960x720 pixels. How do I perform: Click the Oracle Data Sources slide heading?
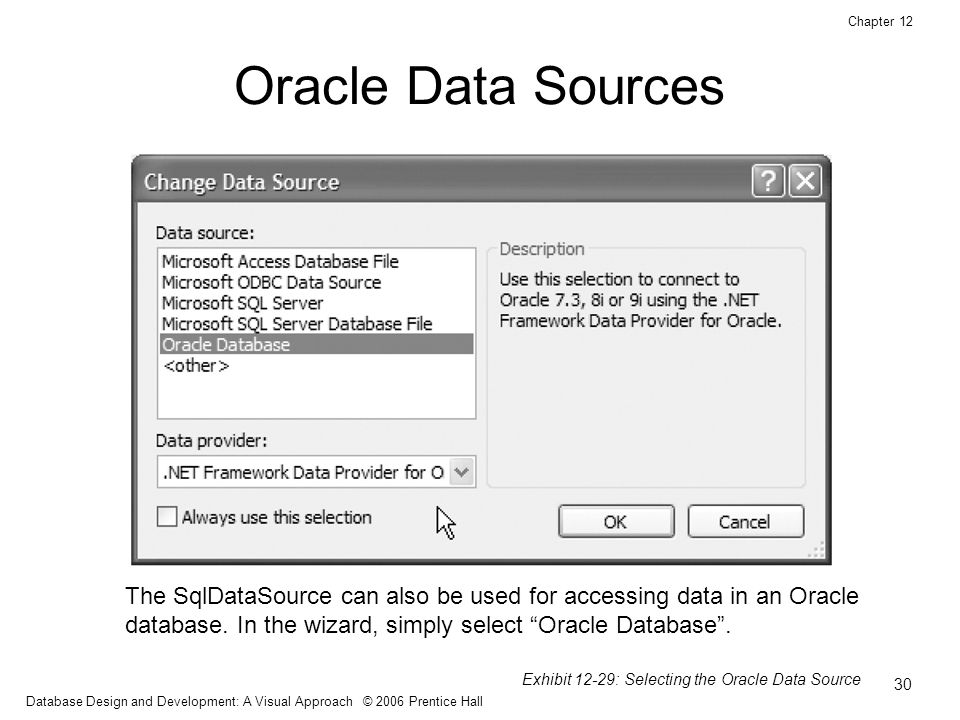point(479,86)
